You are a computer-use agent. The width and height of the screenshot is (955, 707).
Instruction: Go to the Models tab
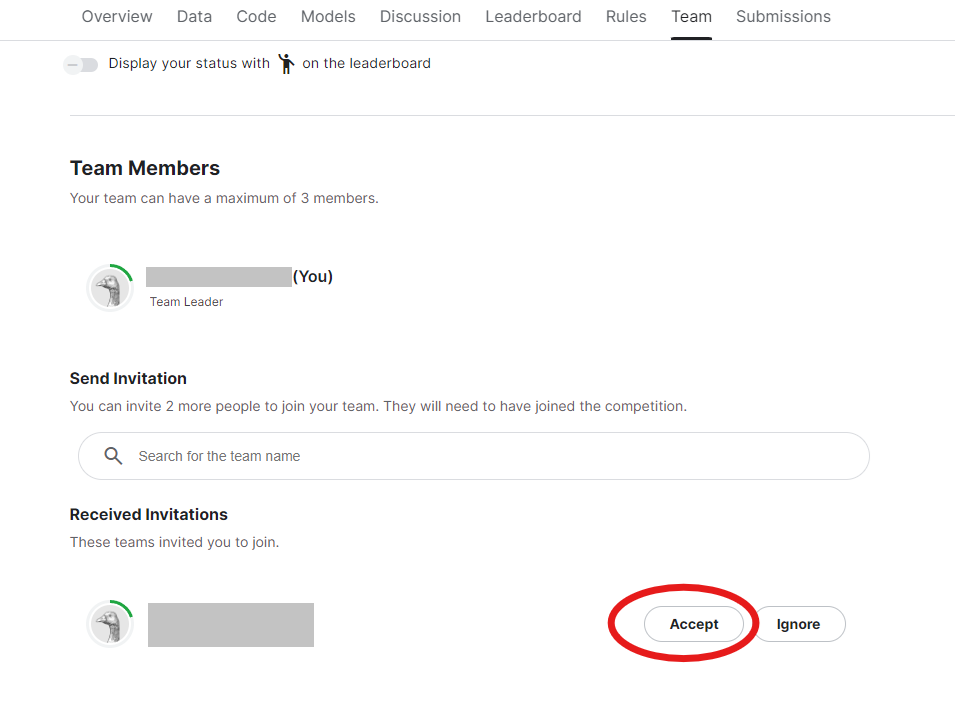(x=328, y=16)
